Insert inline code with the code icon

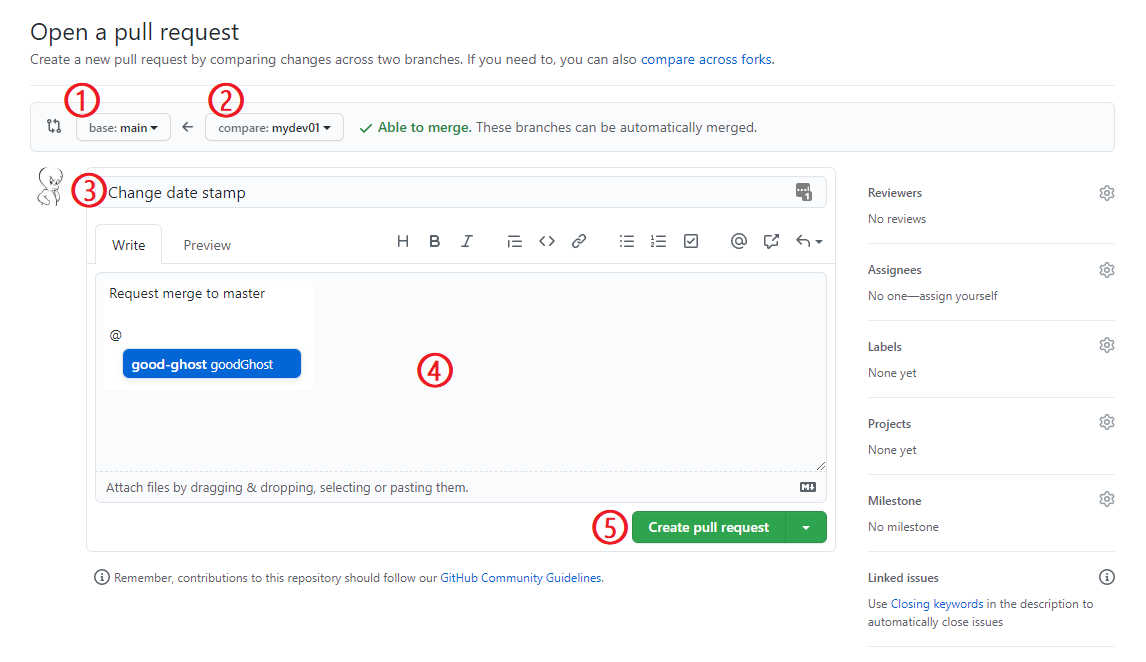pos(546,240)
